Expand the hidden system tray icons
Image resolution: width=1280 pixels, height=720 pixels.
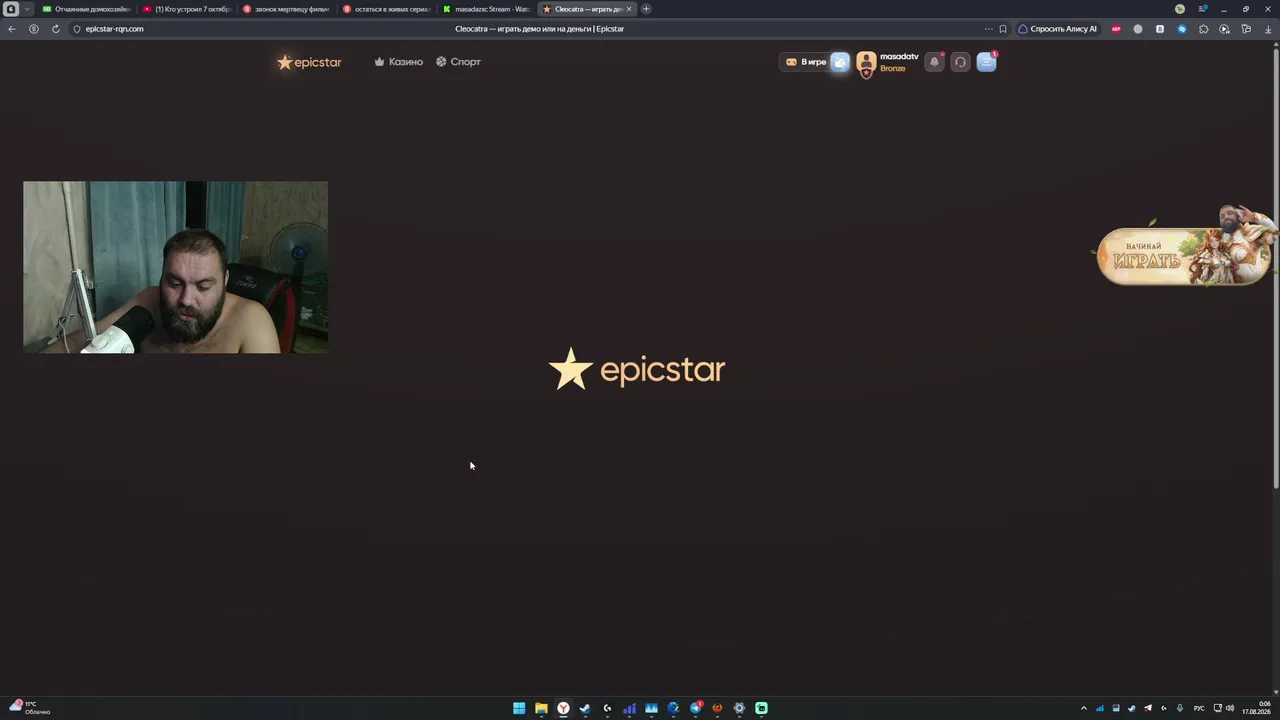(1083, 708)
